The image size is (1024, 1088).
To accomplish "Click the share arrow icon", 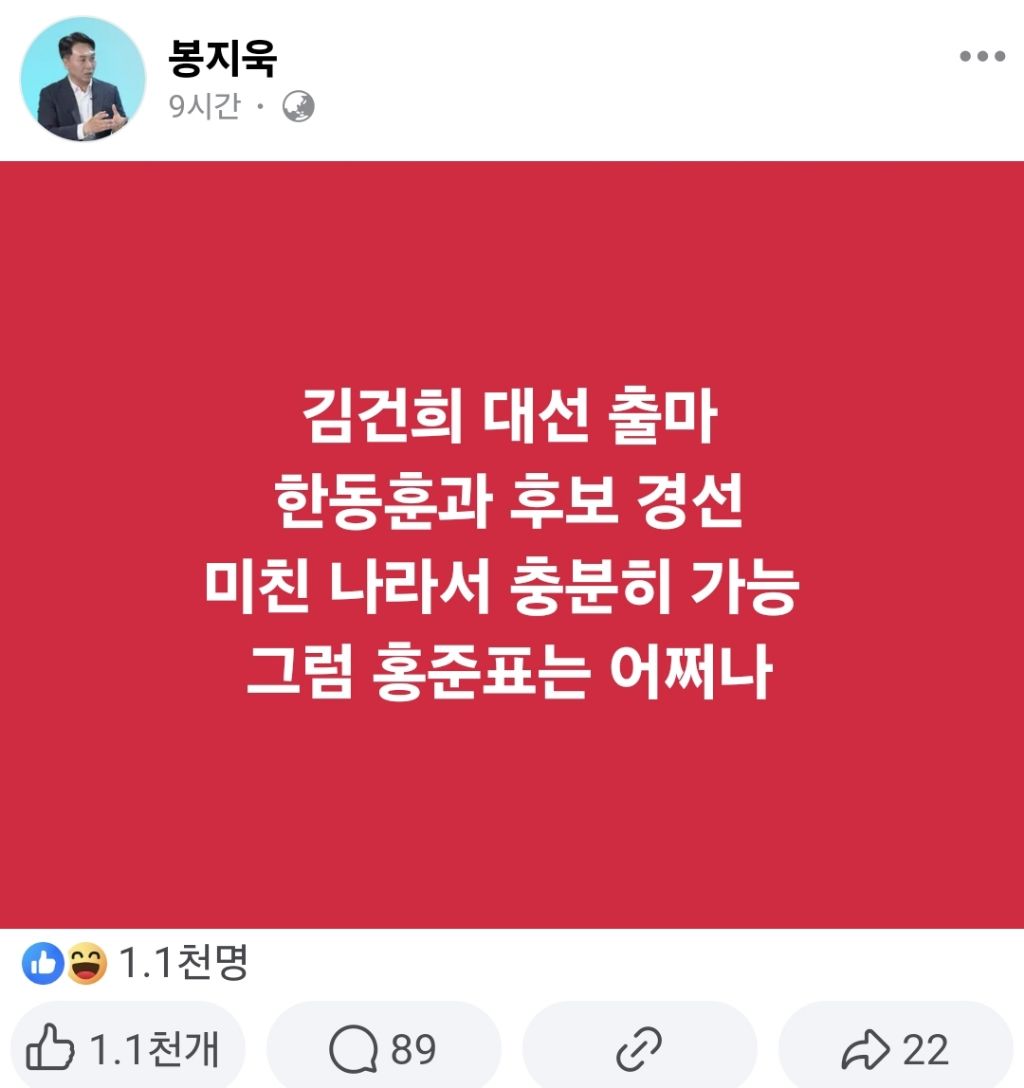I will coord(865,1048).
